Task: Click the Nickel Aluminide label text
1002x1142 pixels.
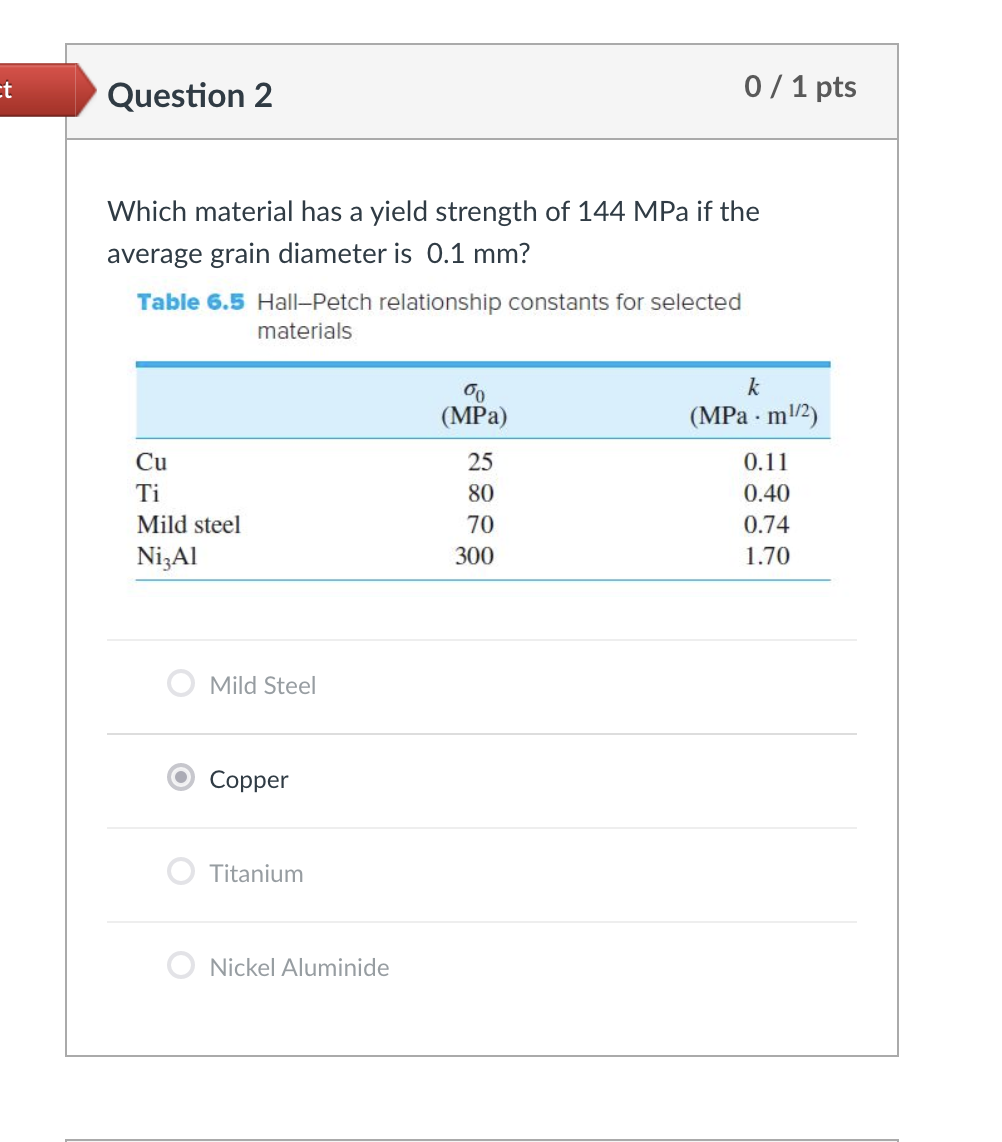Action: coord(299,967)
